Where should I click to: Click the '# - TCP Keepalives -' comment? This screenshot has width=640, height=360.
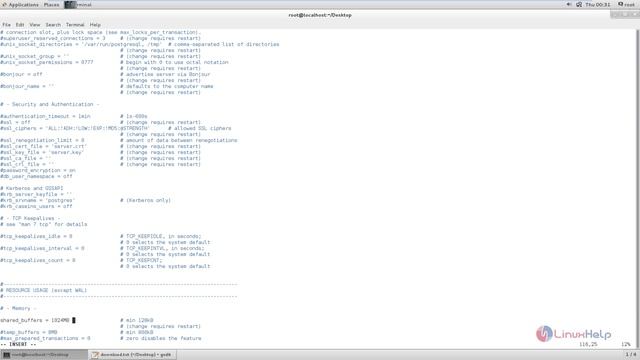tap(30, 218)
